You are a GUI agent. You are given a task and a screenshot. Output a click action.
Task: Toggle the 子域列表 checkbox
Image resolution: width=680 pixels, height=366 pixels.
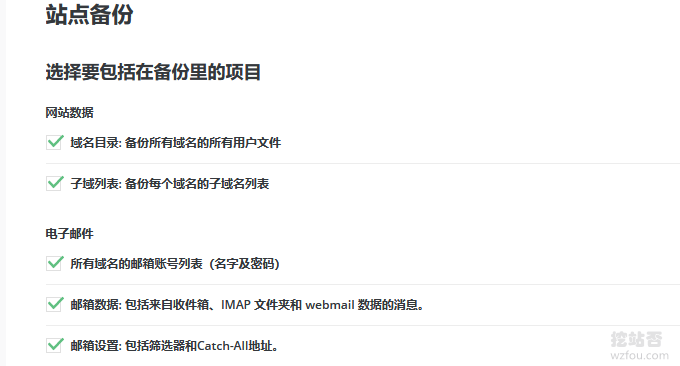point(54,183)
